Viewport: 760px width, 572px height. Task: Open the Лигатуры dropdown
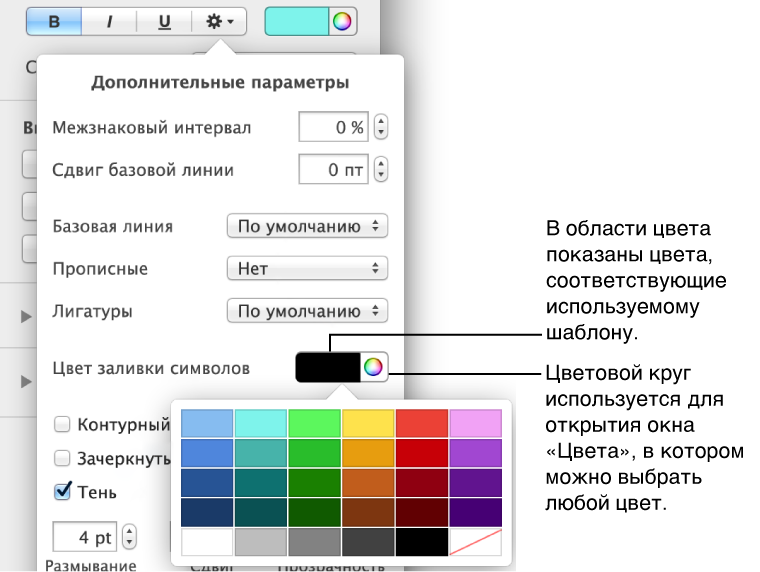click(306, 311)
